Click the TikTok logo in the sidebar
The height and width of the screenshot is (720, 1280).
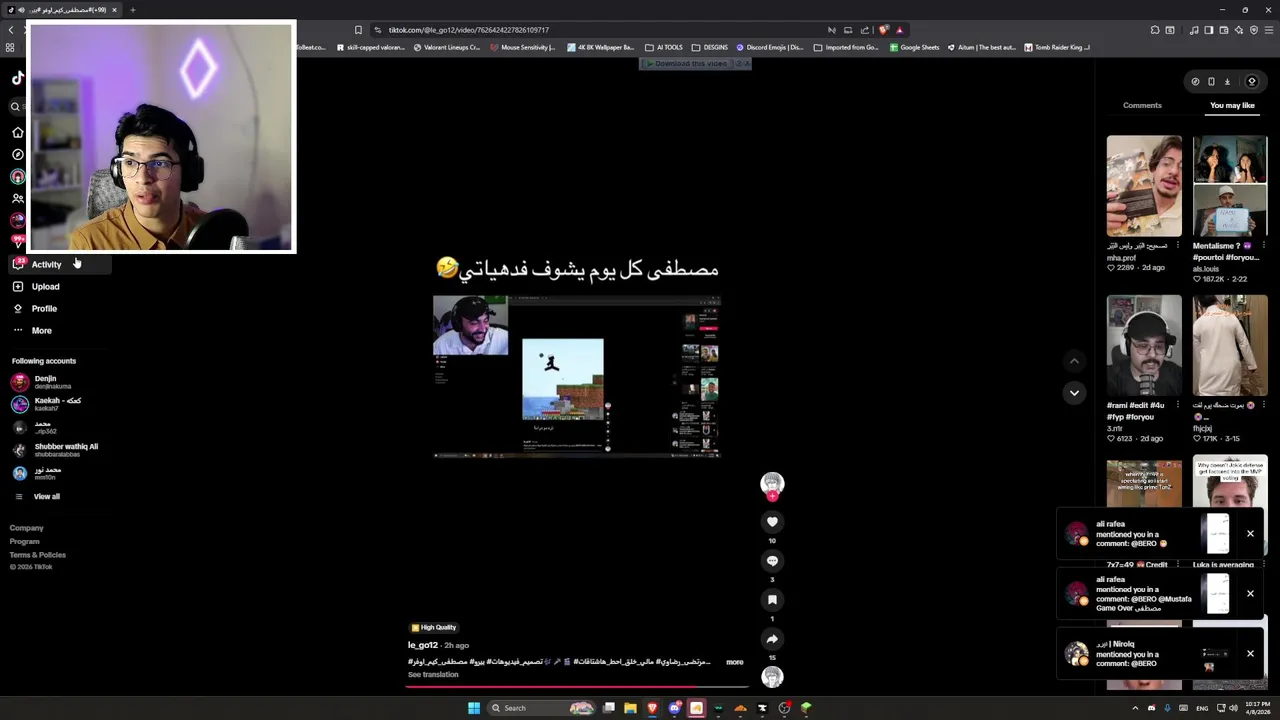point(17,78)
